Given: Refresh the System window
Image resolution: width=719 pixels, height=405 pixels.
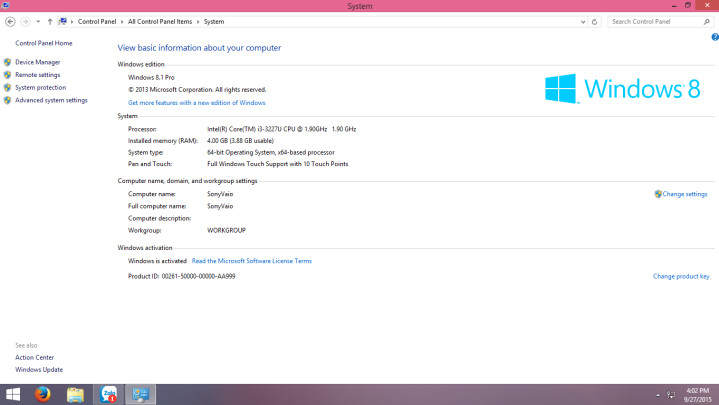Looking at the screenshot, I should click(x=595, y=21).
